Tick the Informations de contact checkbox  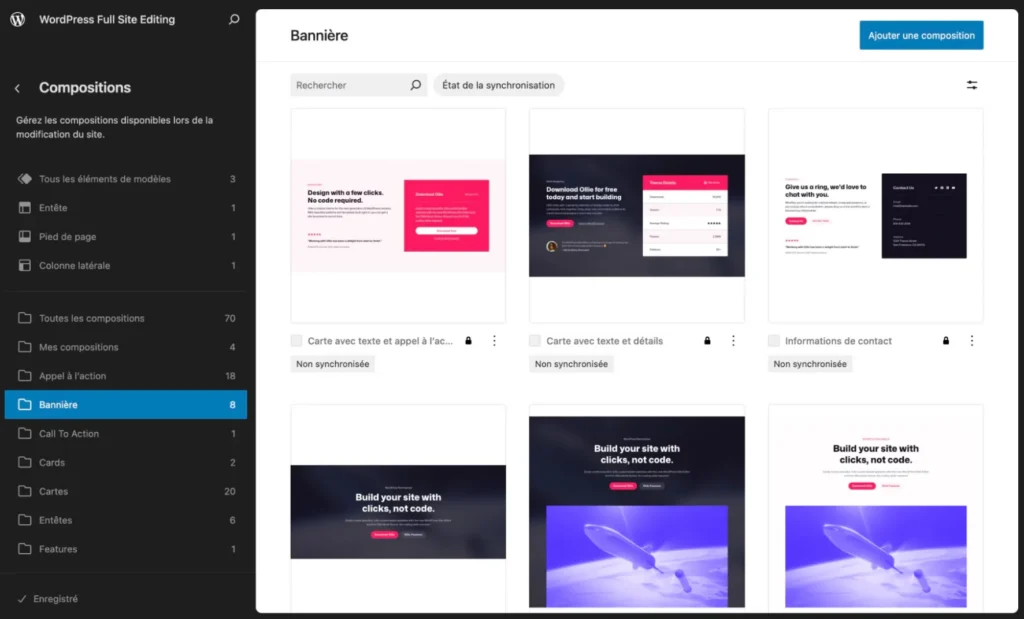pos(774,341)
